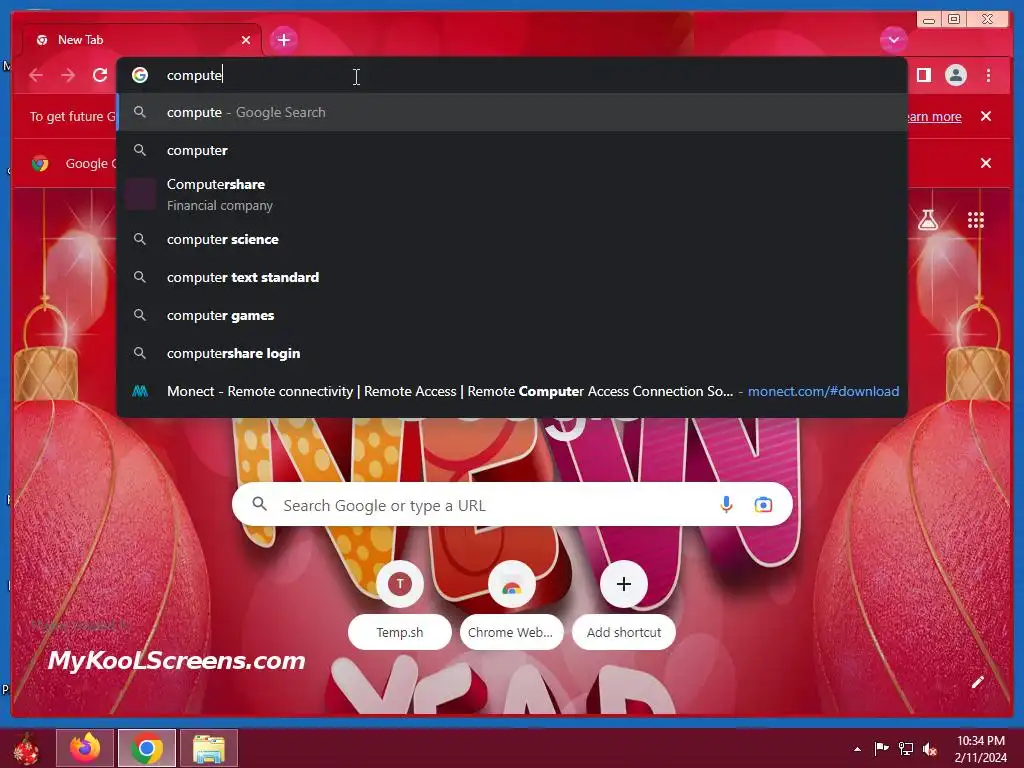Viewport: 1024px width, 768px height.
Task: Click the network tray icon
Action: 906,748
